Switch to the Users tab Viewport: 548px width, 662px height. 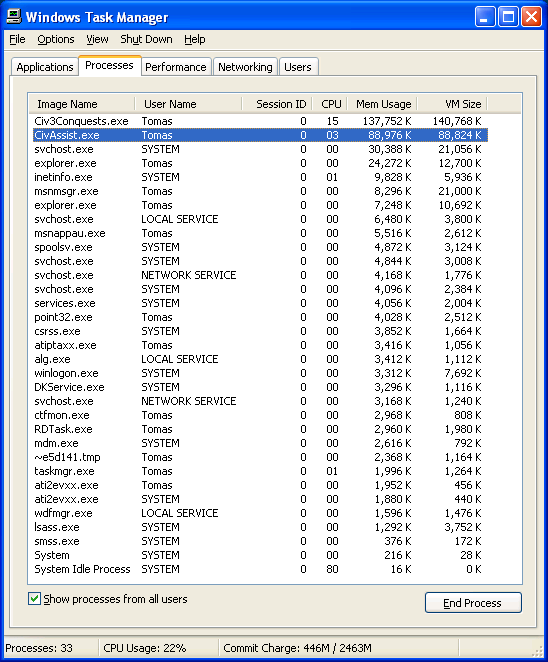tap(298, 67)
